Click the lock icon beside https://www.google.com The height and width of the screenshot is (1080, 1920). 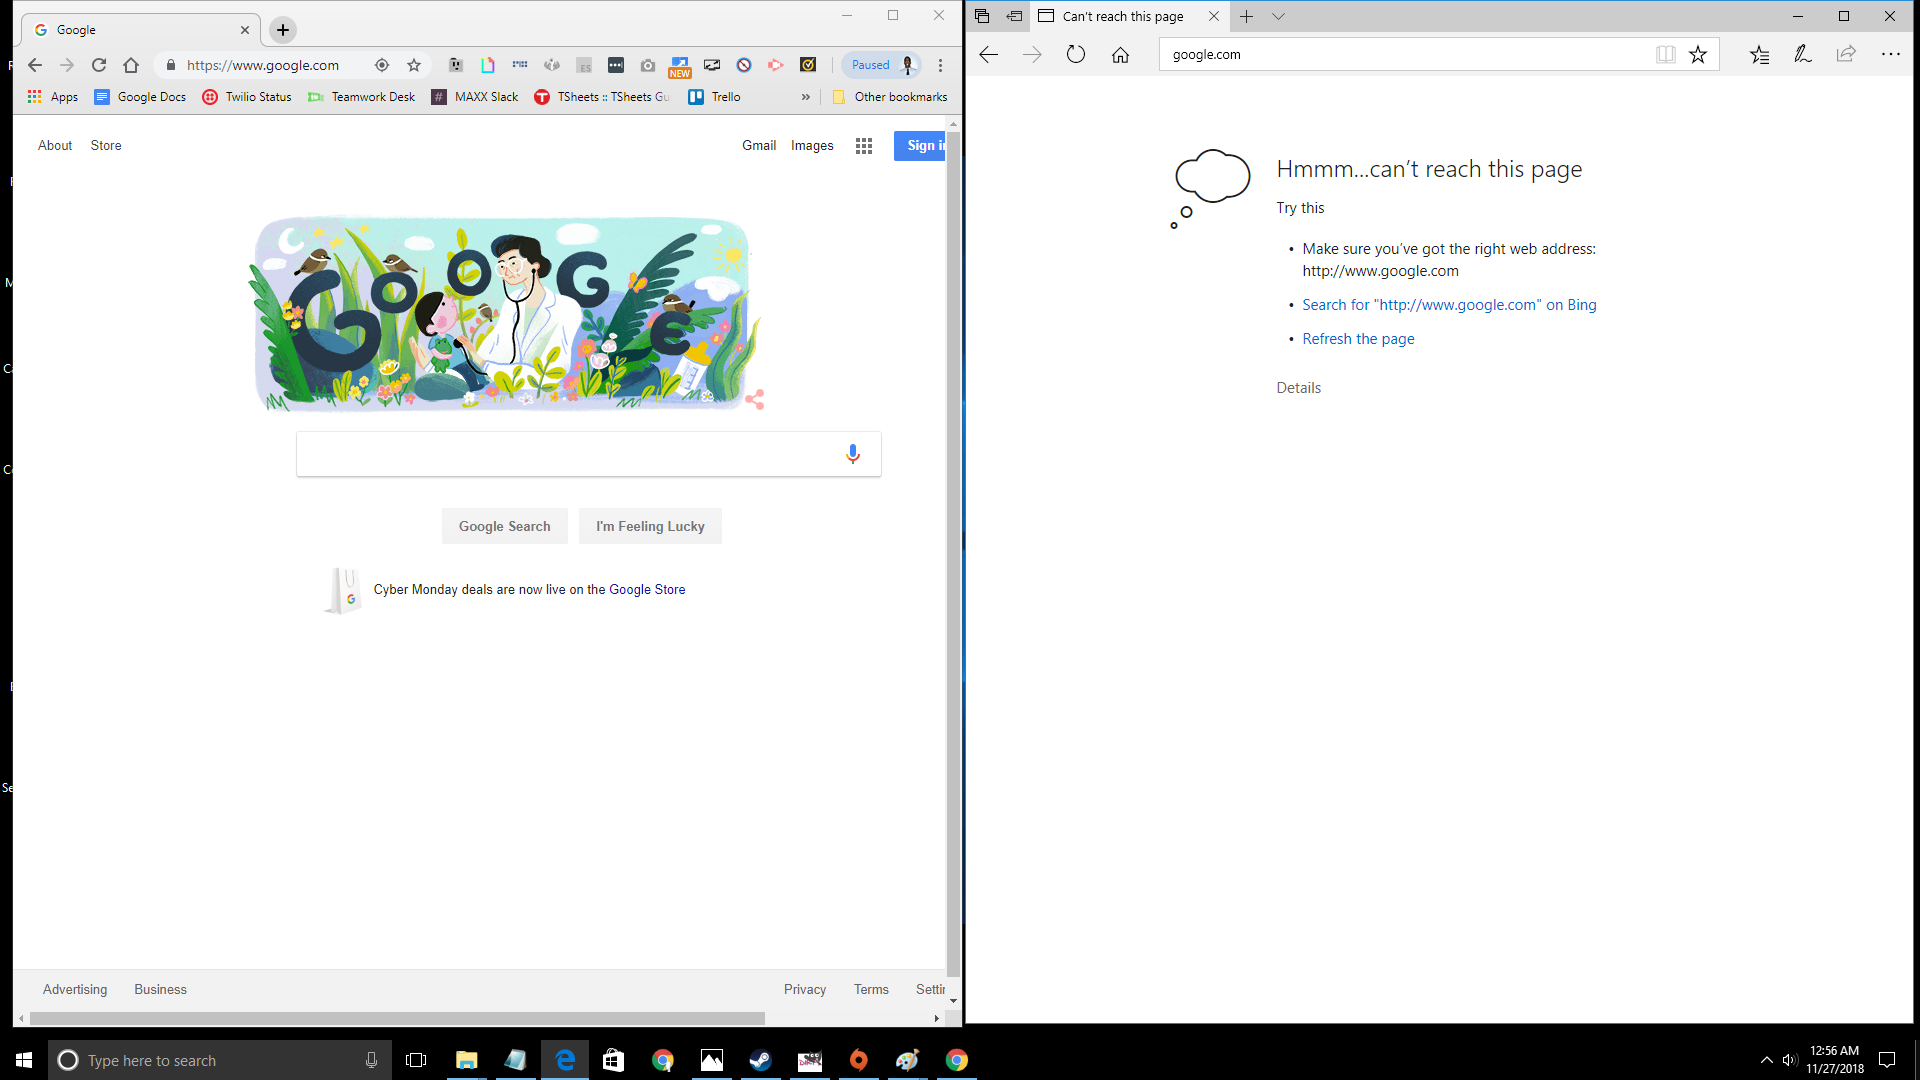pyautogui.click(x=171, y=65)
